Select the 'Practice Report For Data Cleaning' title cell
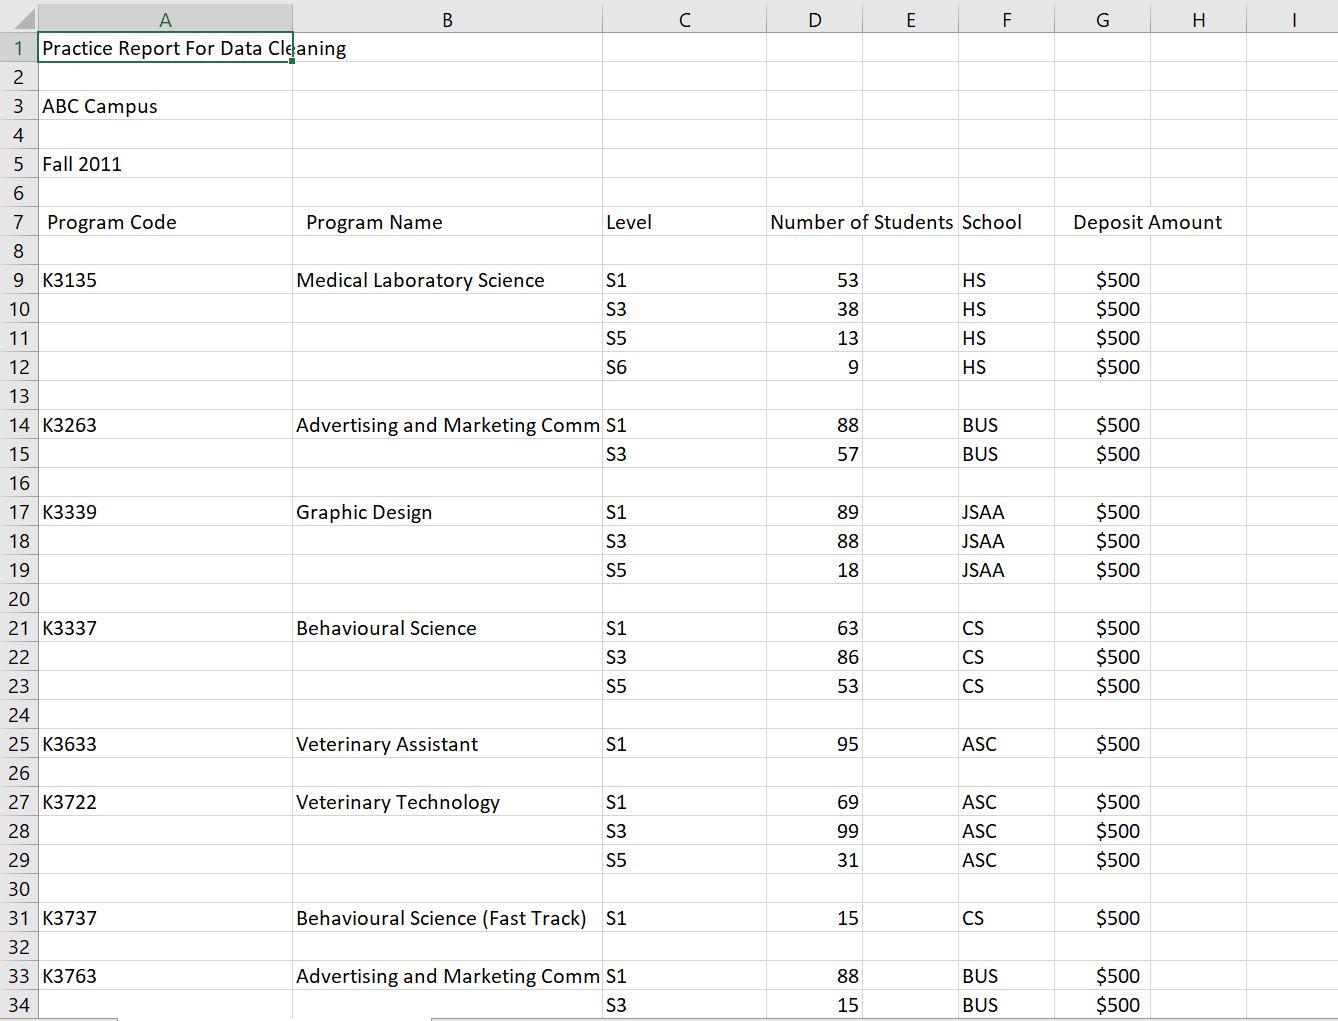The height and width of the screenshot is (1021, 1338). tap(165, 48)
